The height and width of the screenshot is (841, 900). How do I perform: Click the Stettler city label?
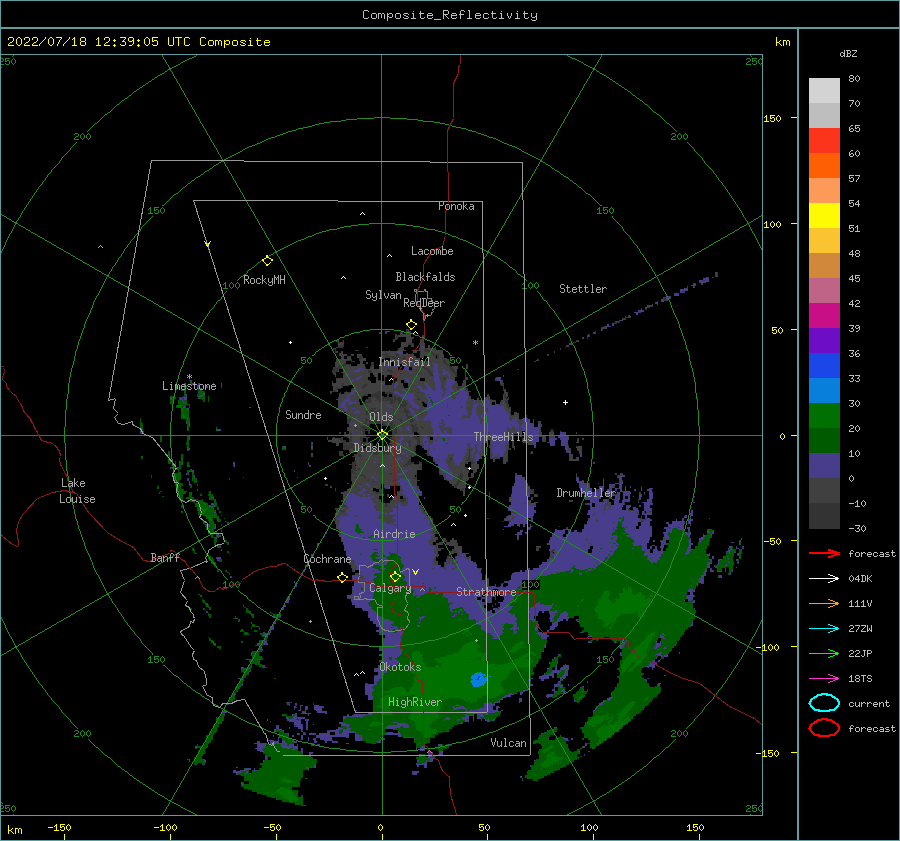coord(583,289)
